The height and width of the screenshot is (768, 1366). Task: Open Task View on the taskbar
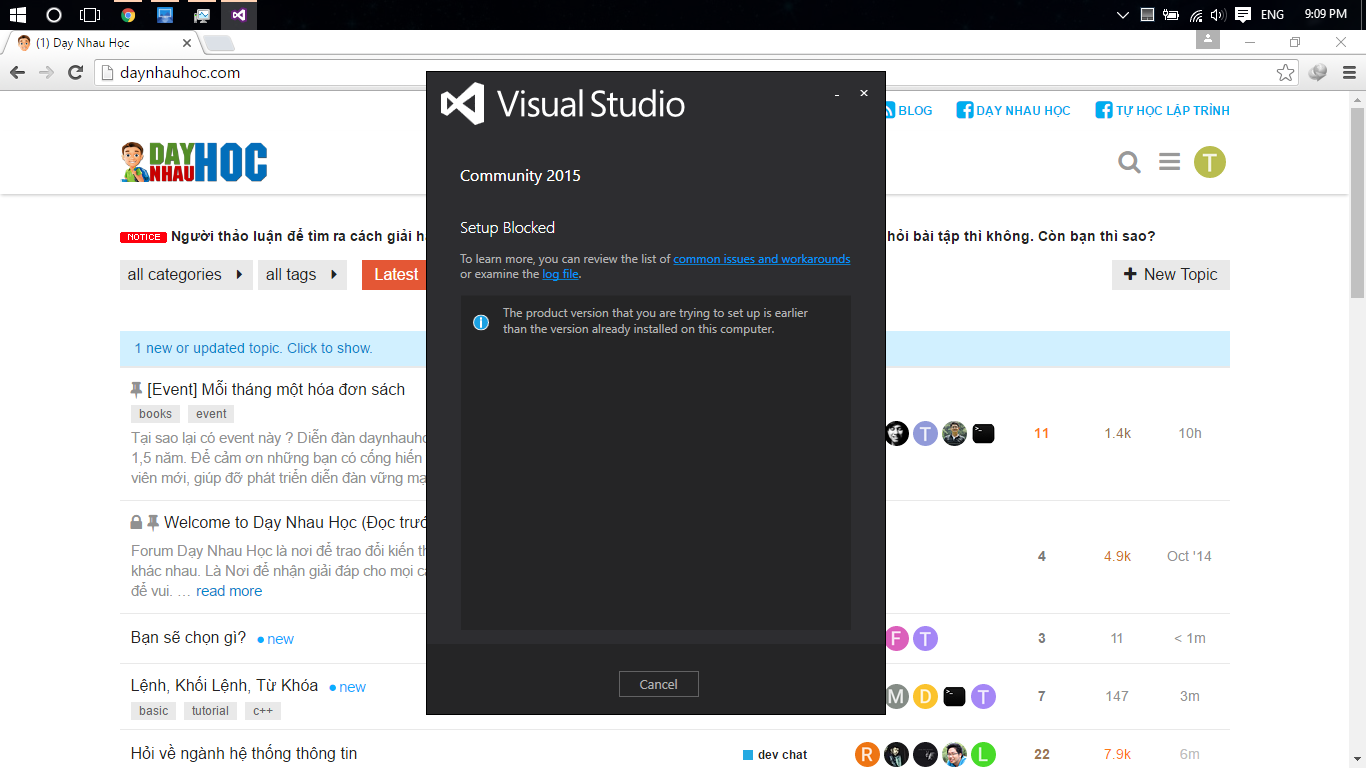(90, 15)
